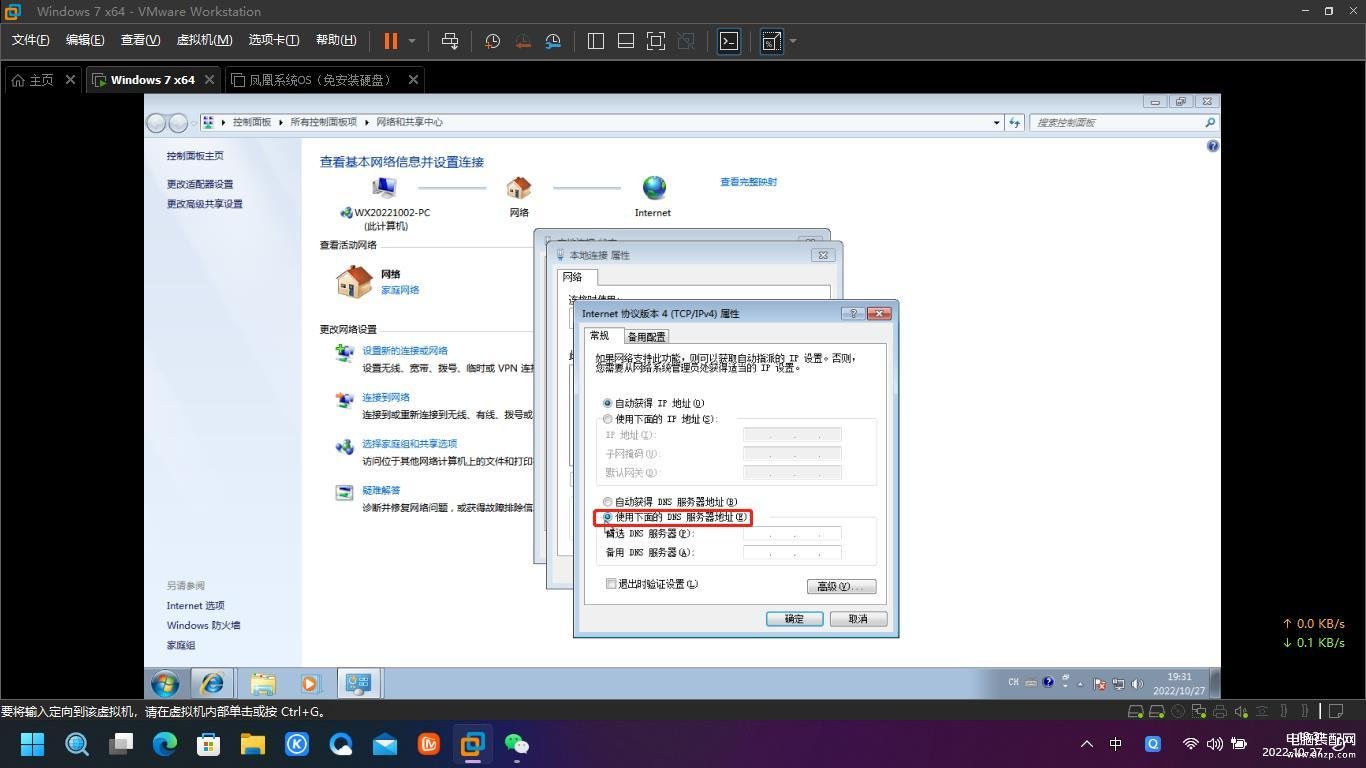The height and width of the screenshot is (768, 1366).
Task: Click Windows 7 tray volume speaker
Action: [x=1136, y=684]
